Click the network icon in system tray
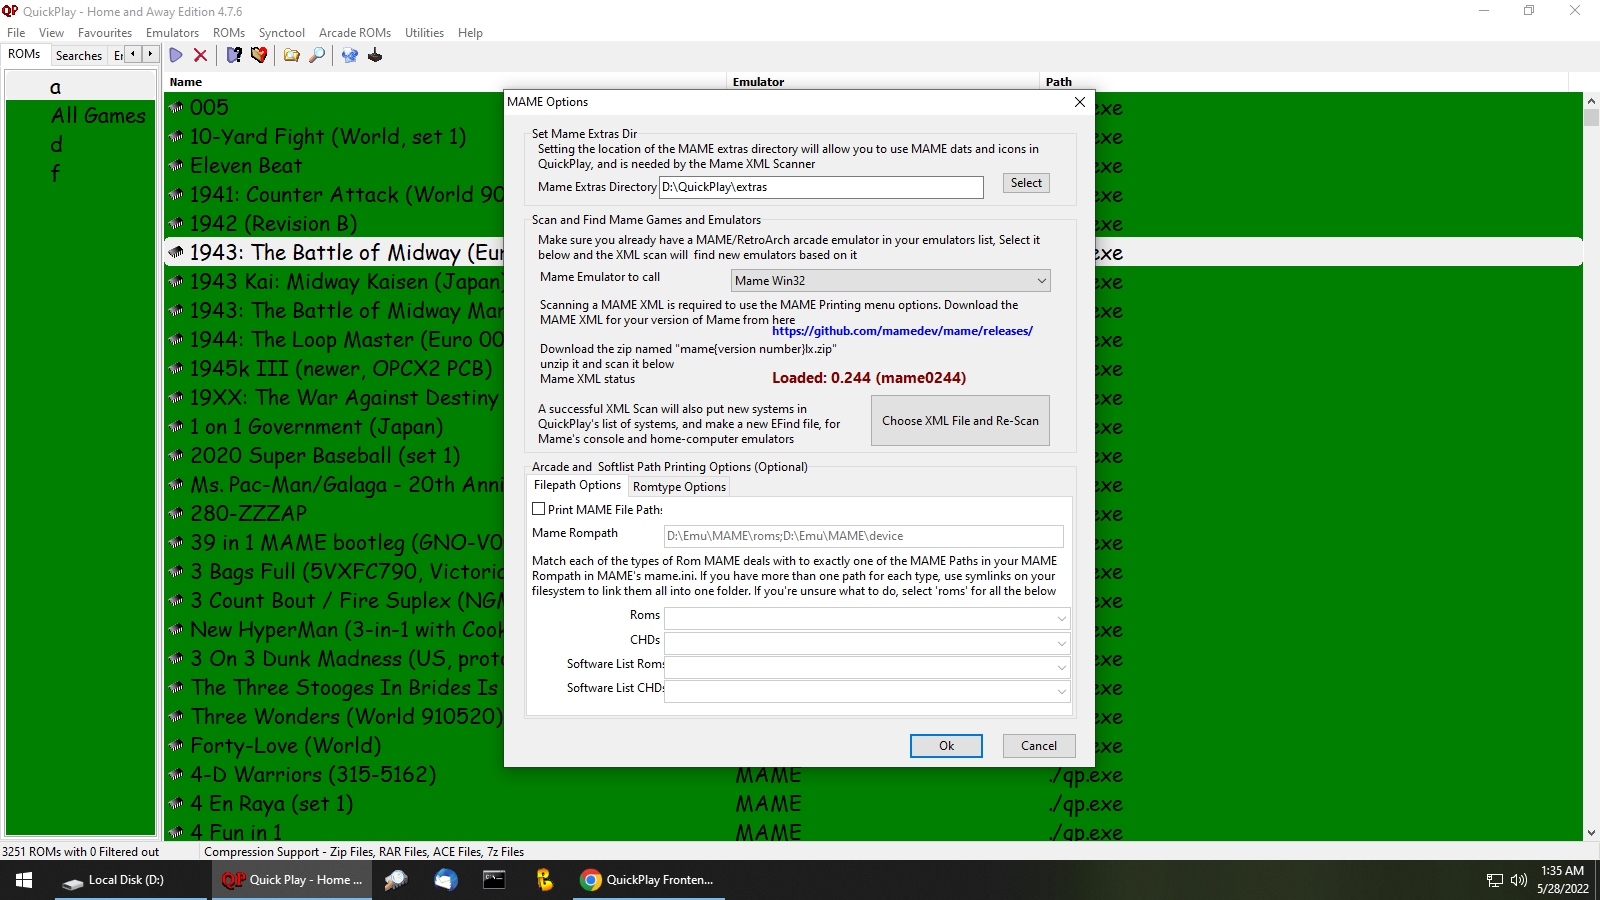Viewport: 1600px width, 900px height. tap(1495, 880)
